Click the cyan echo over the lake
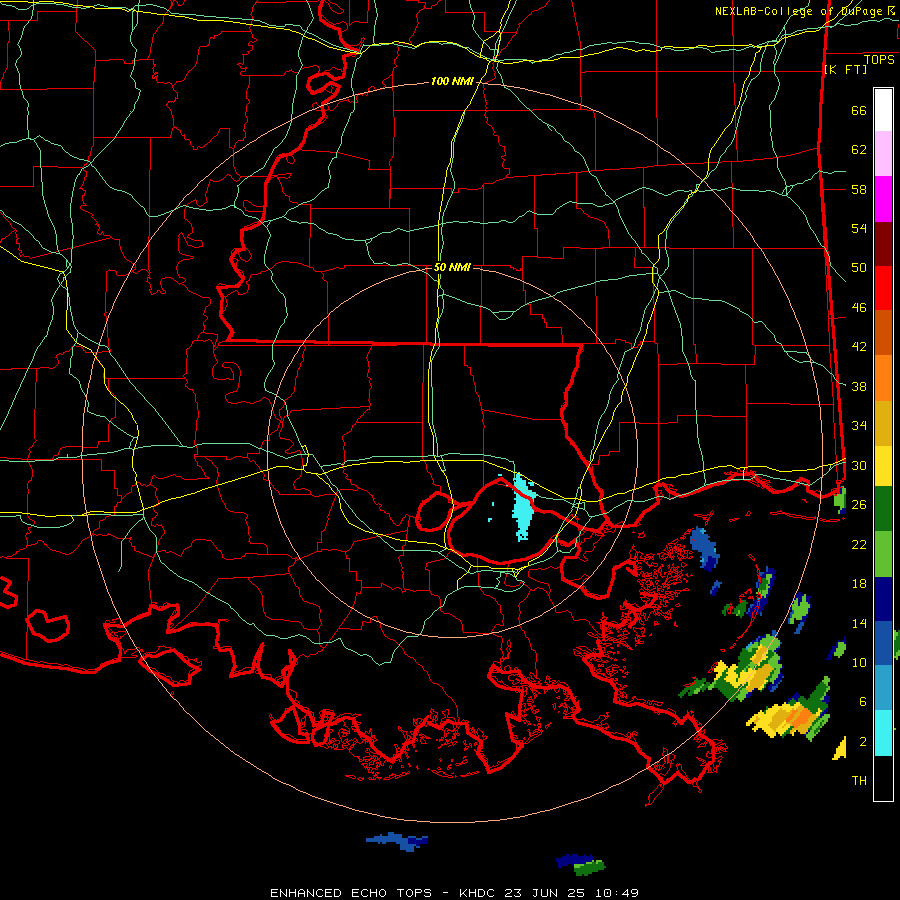 [x=522, y=507]
